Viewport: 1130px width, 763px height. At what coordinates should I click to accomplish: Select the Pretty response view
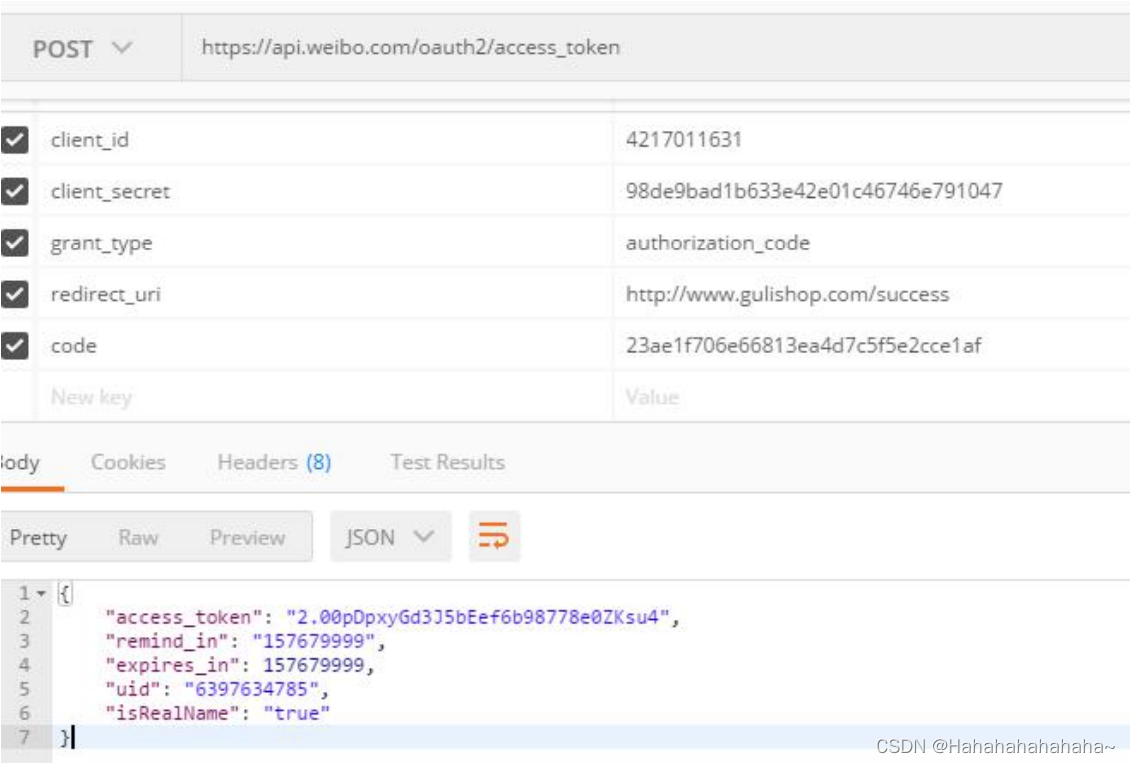41,536
